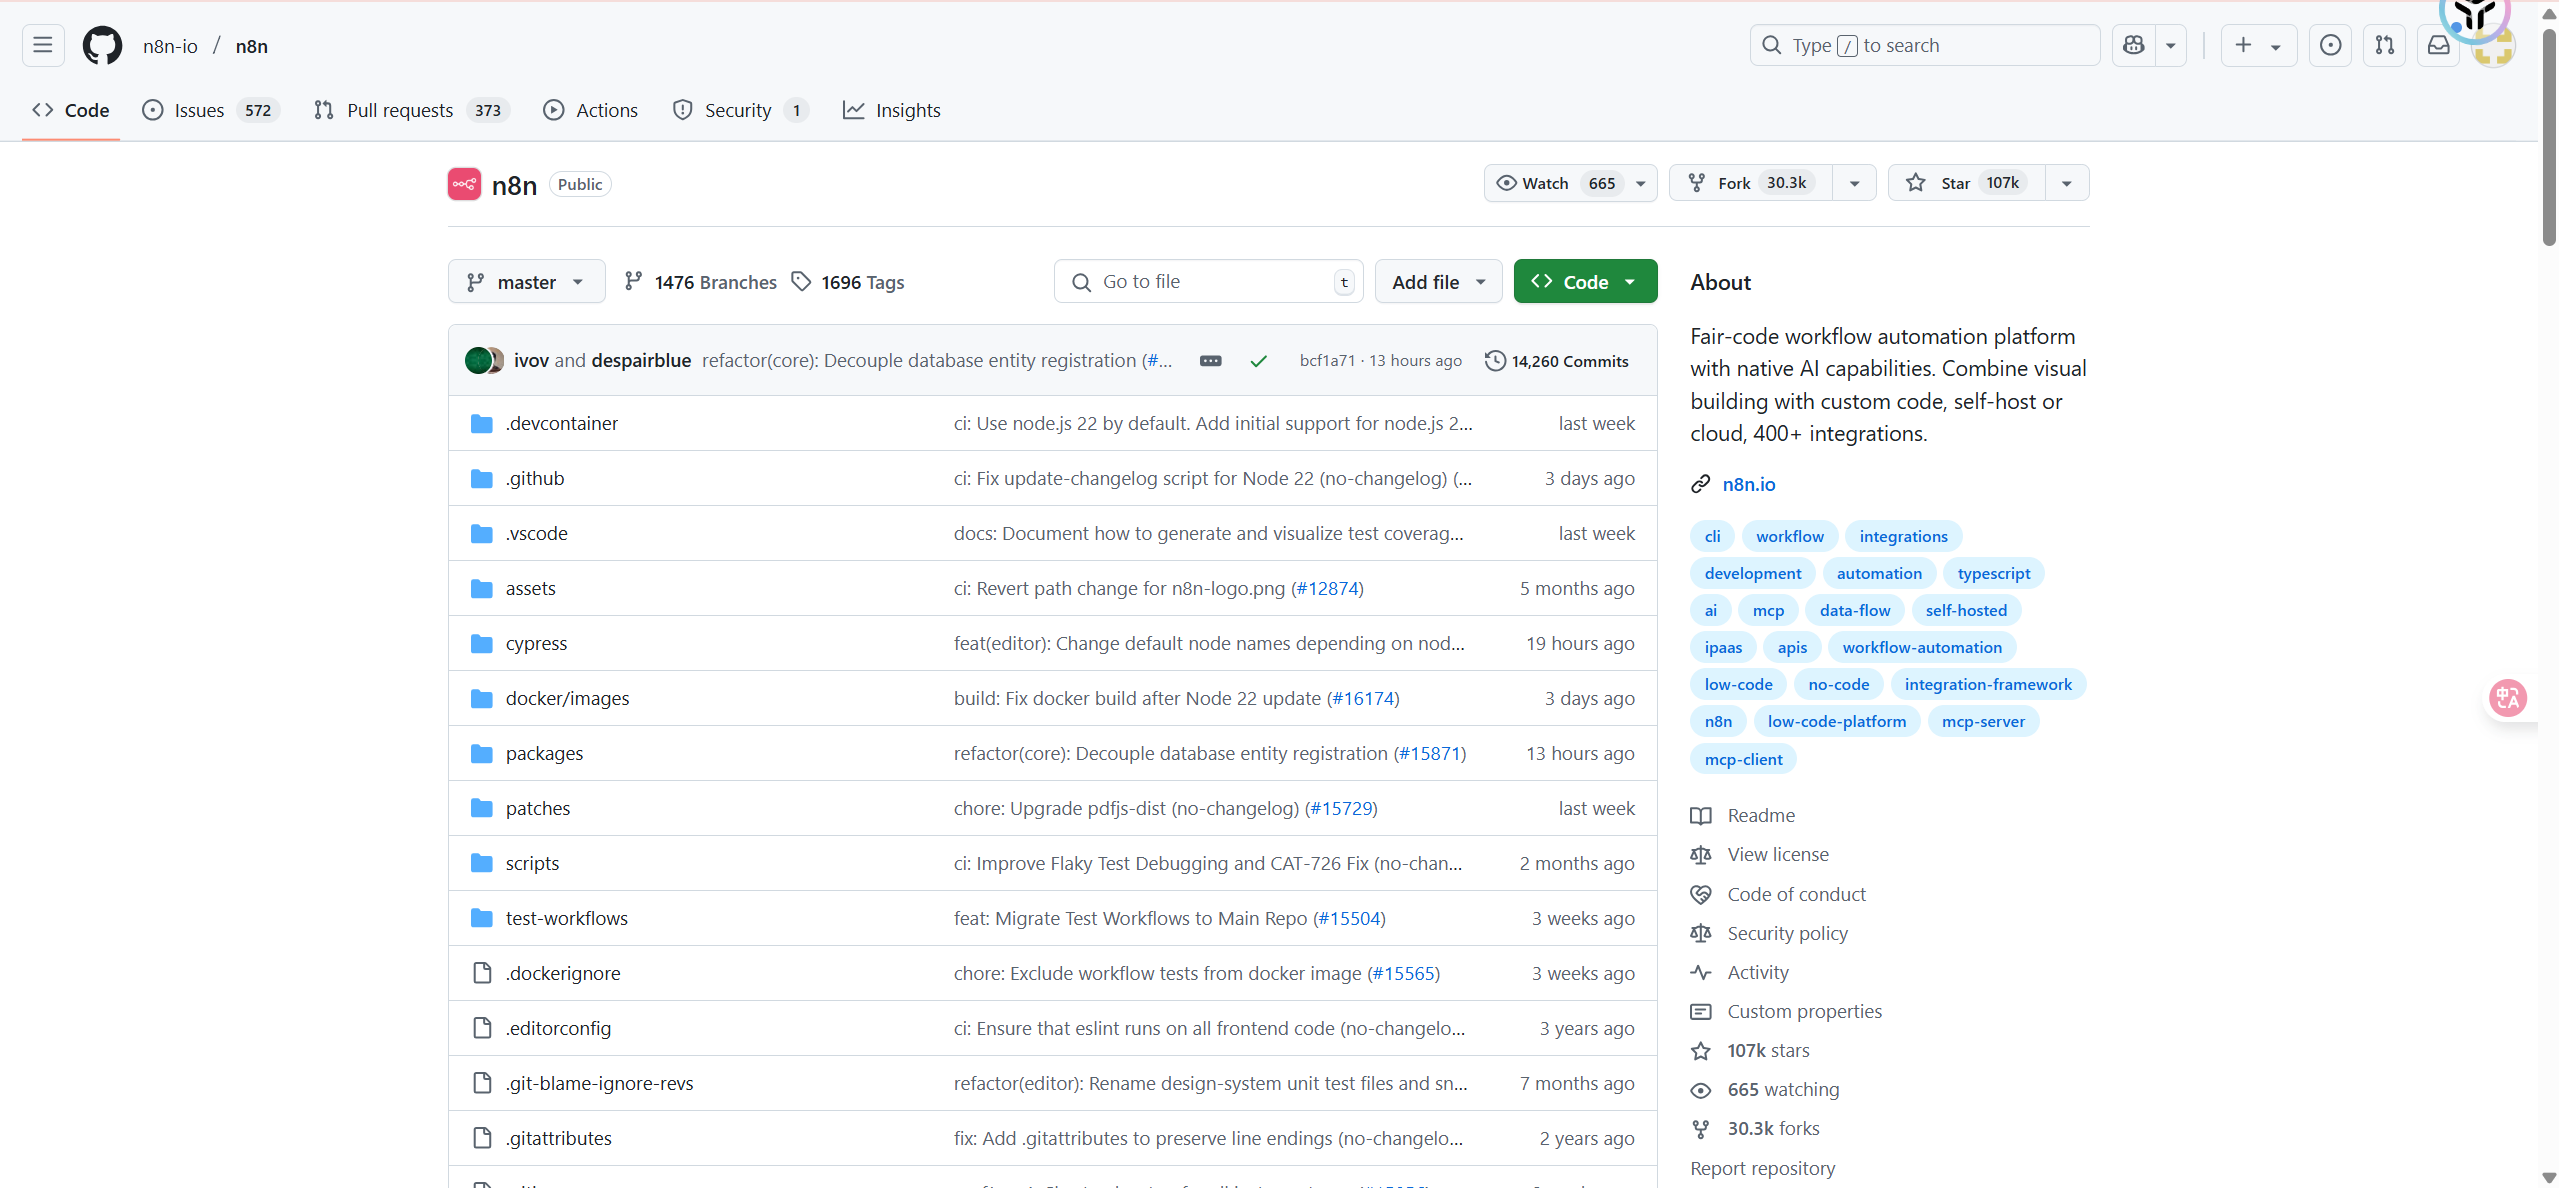The image size is (2559, 1188).
Task: Open the .git-blame-ignore-revs file
Action: pos(599,1083)
